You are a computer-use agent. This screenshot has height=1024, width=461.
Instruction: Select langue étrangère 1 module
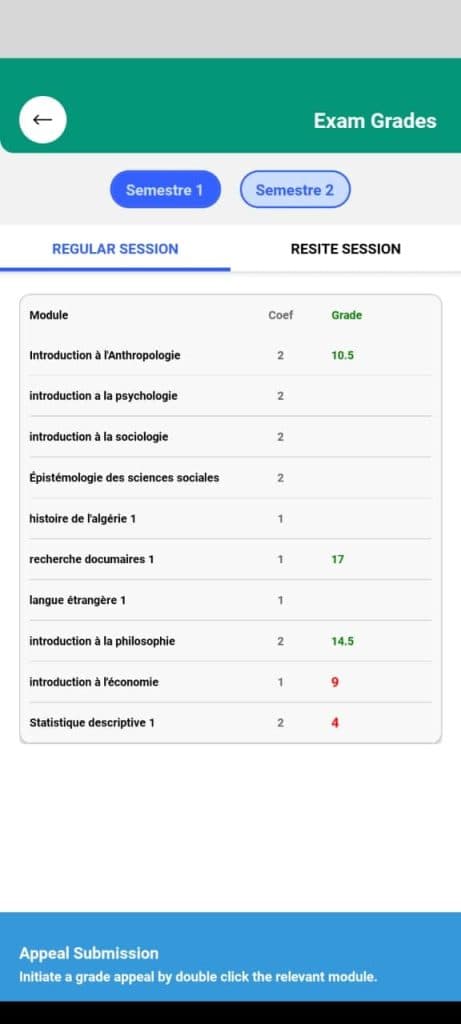tap(230, 600)
